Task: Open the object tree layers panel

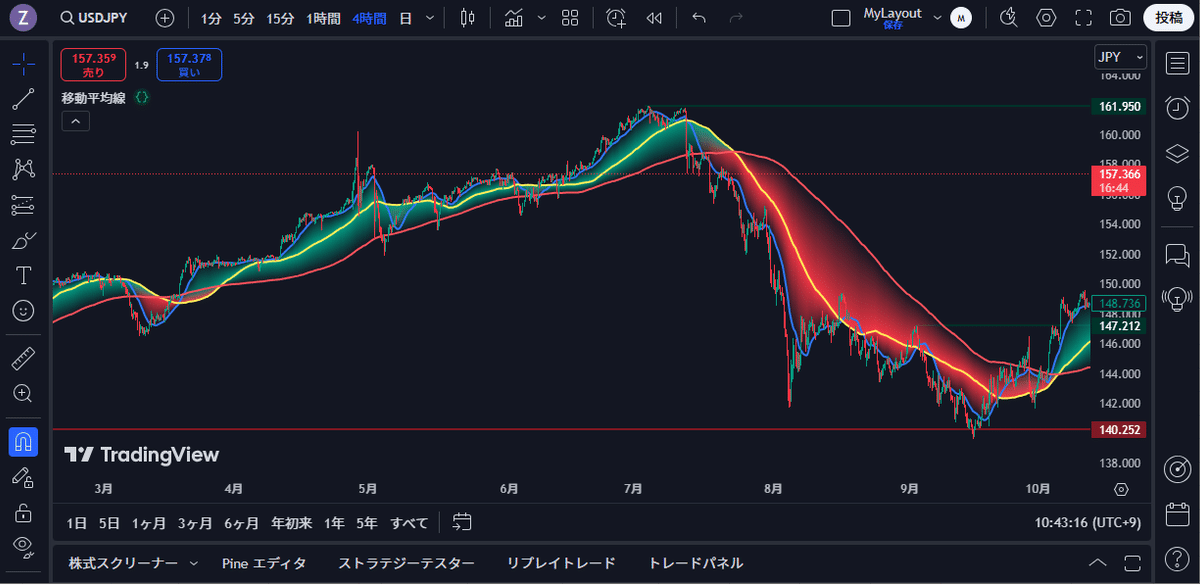Action: (1177, 153)
